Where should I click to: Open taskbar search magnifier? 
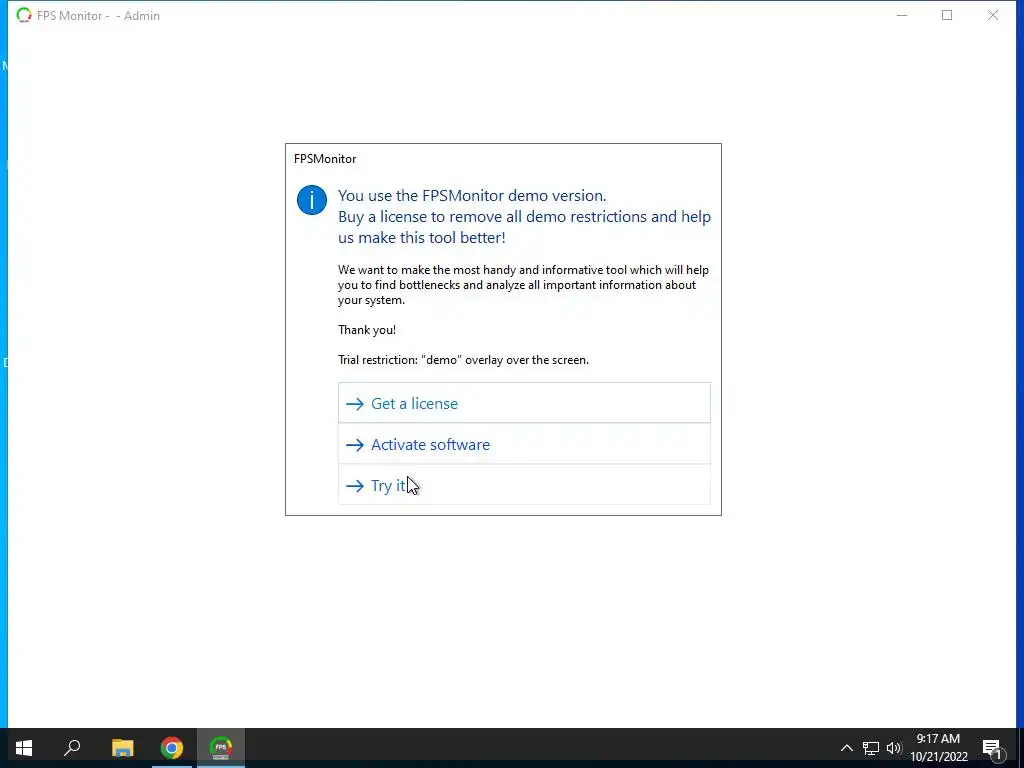[72, 748]
